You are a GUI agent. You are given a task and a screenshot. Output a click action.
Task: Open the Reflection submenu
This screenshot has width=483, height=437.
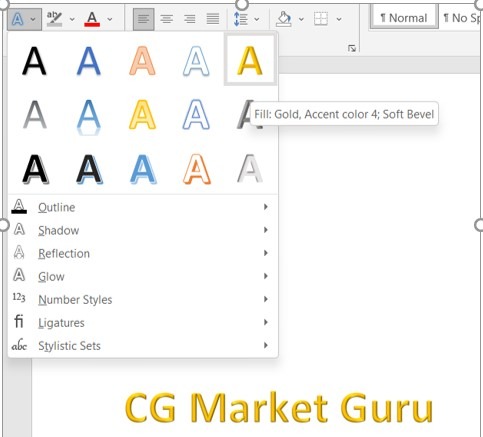tap(143, 253)
